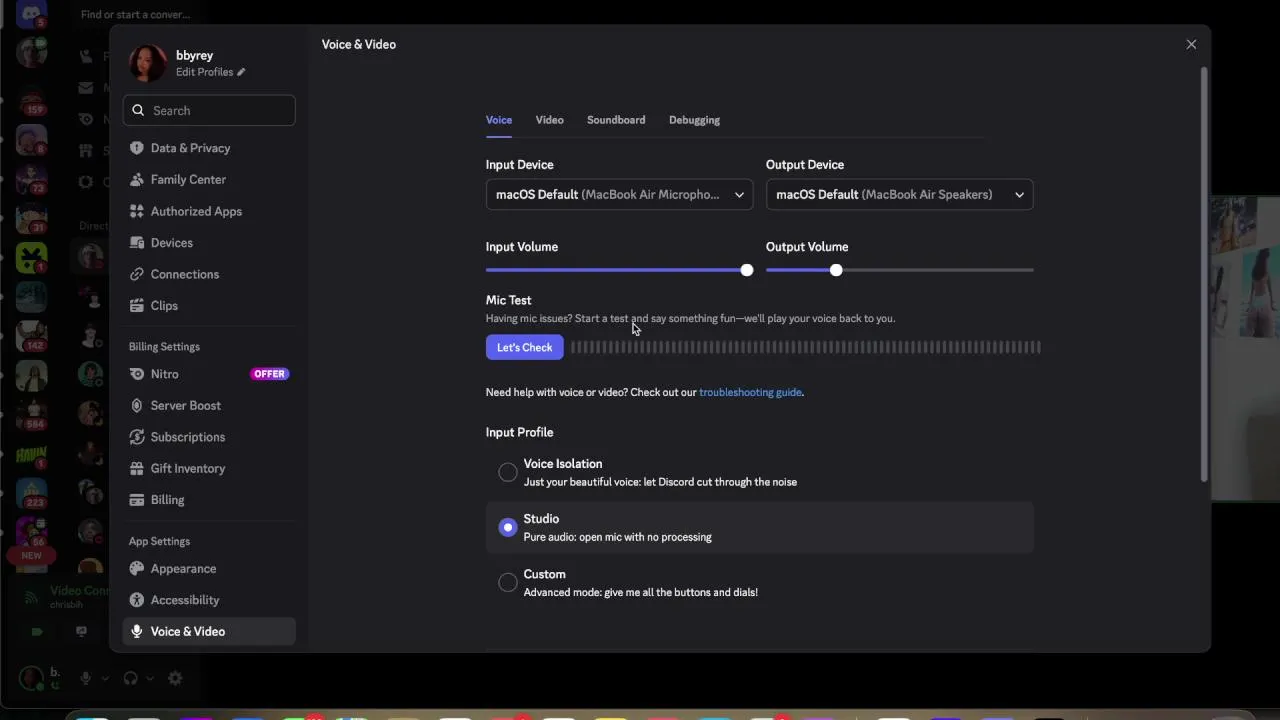
Task: Select Voice & Video in sidebar
Action: pyautogui.click(x=209, y=632)
